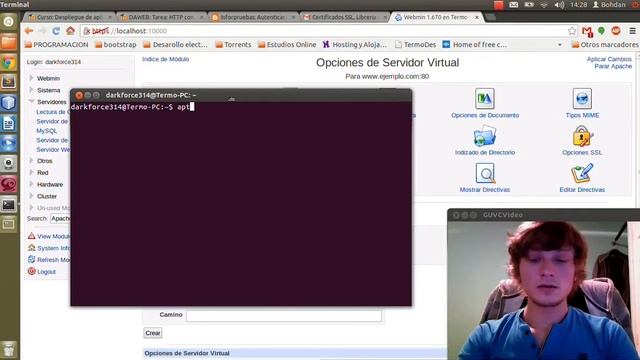
Task: Open Torrents bookmark folder
Action: click(x=233, y=44)
